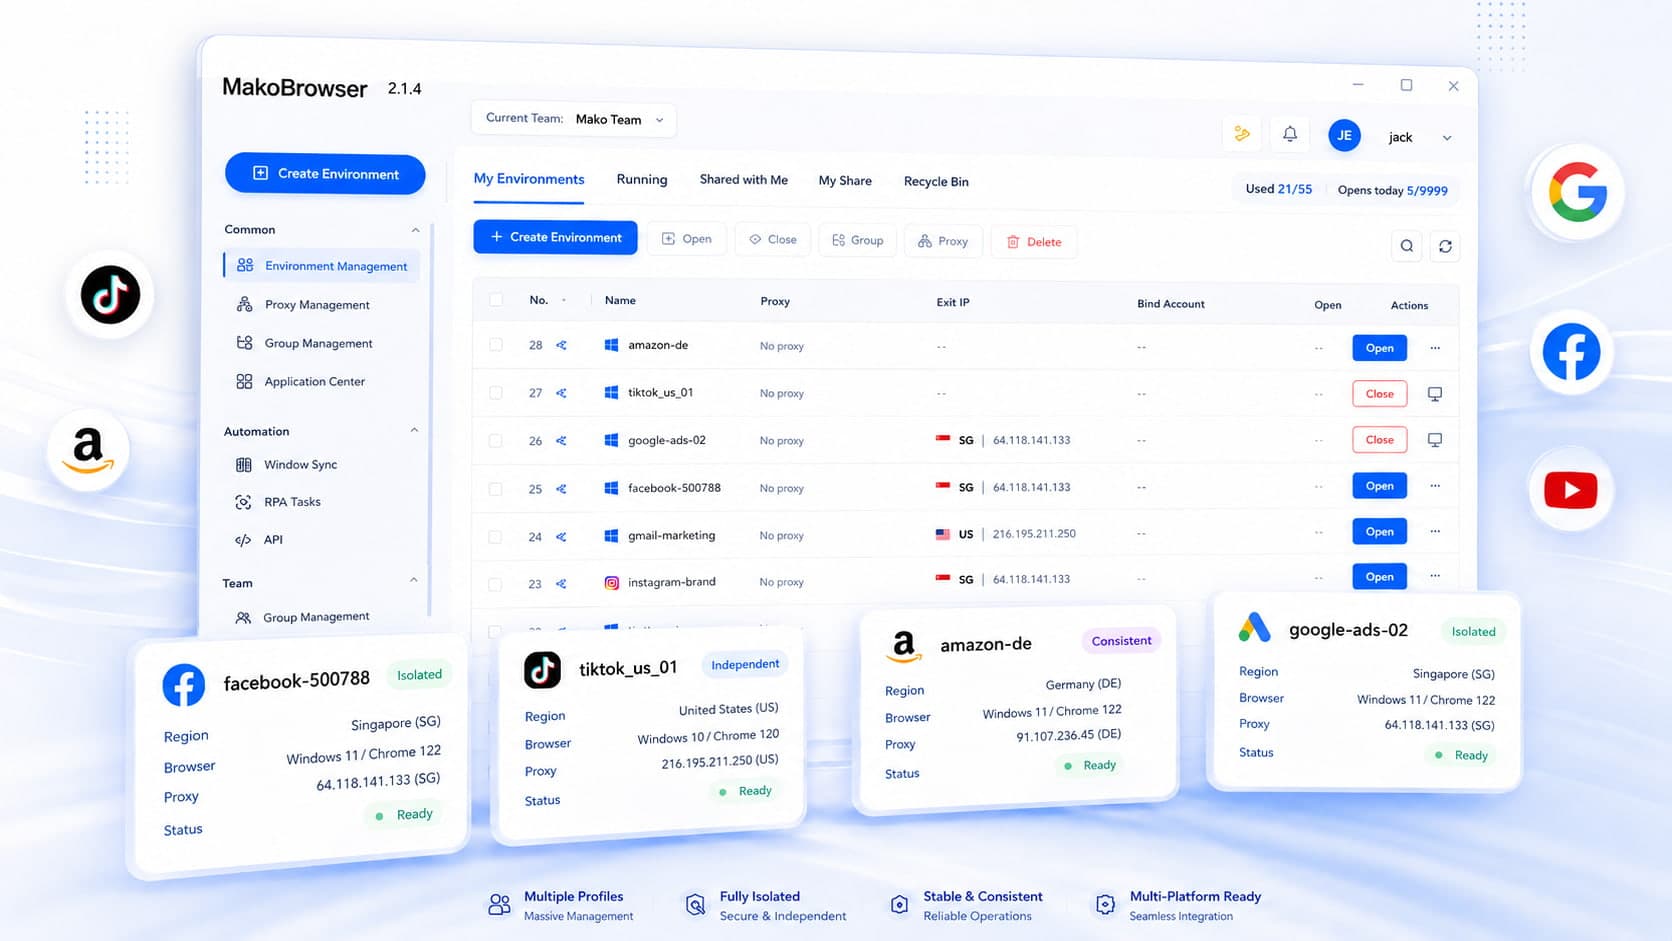1672x941 pixels.
Task: Click the share icon in row 27
Action: tap(562, 393)
